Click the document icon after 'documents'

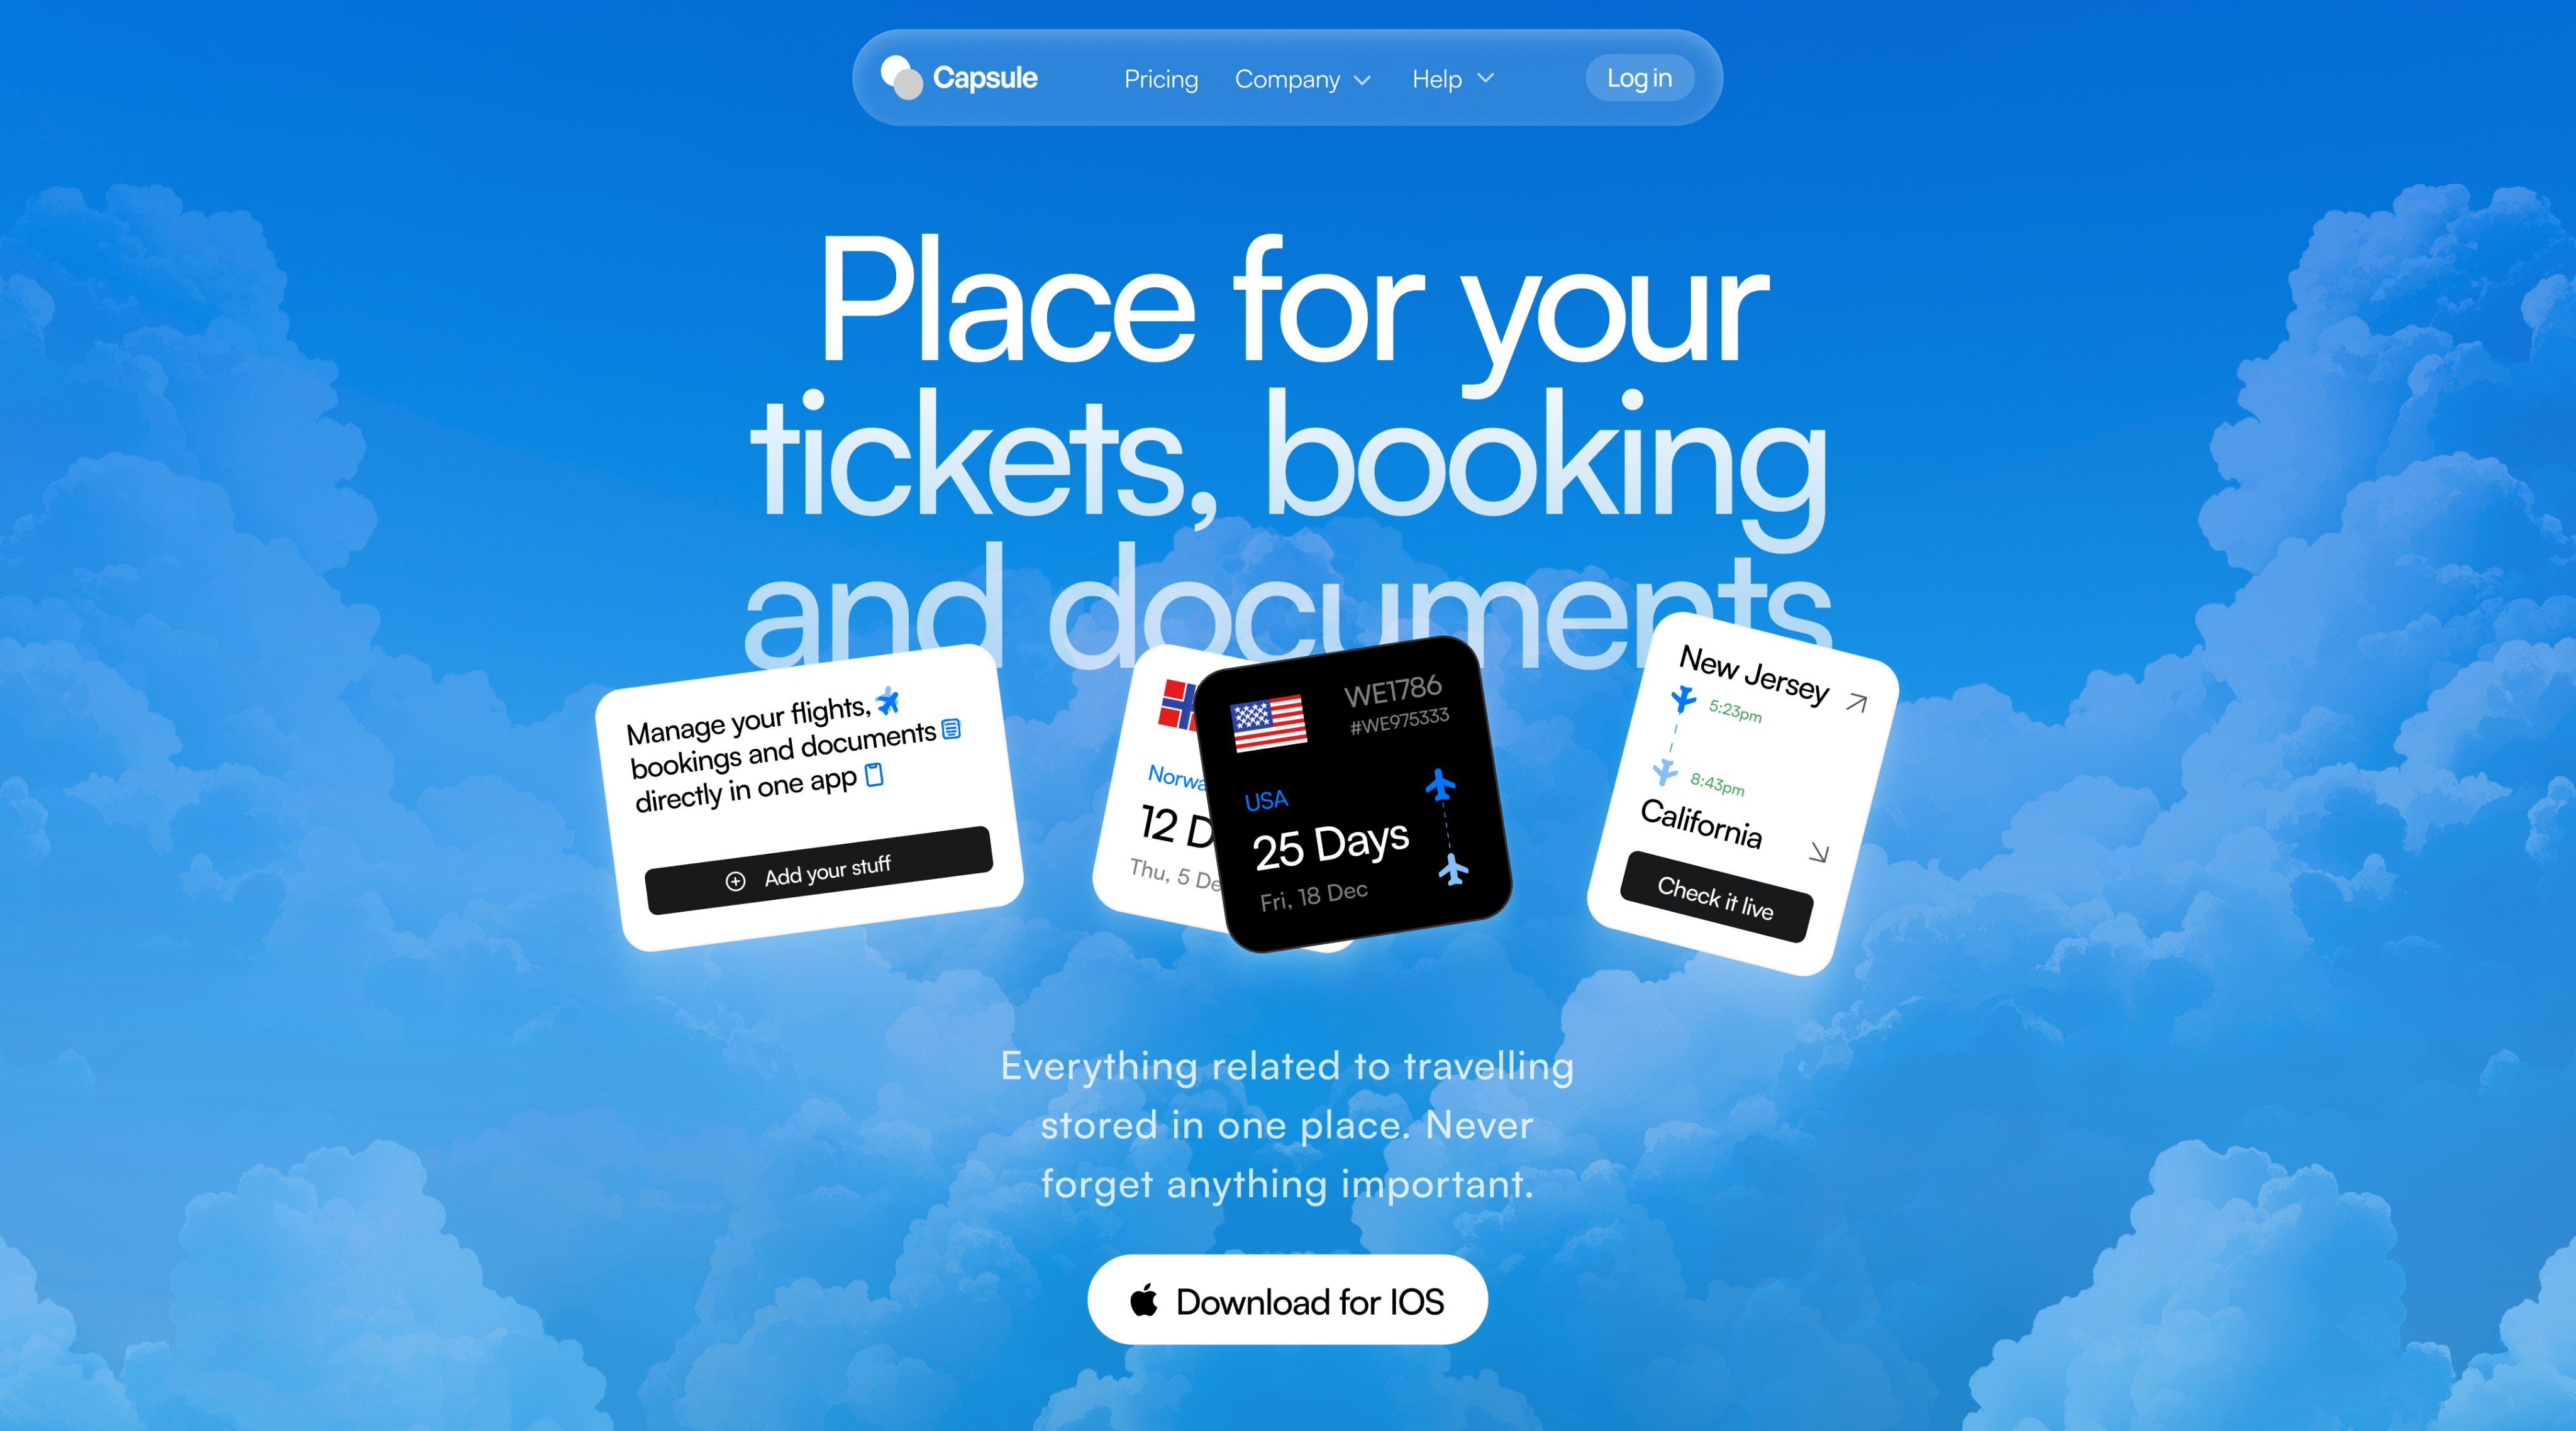[951, 728]
